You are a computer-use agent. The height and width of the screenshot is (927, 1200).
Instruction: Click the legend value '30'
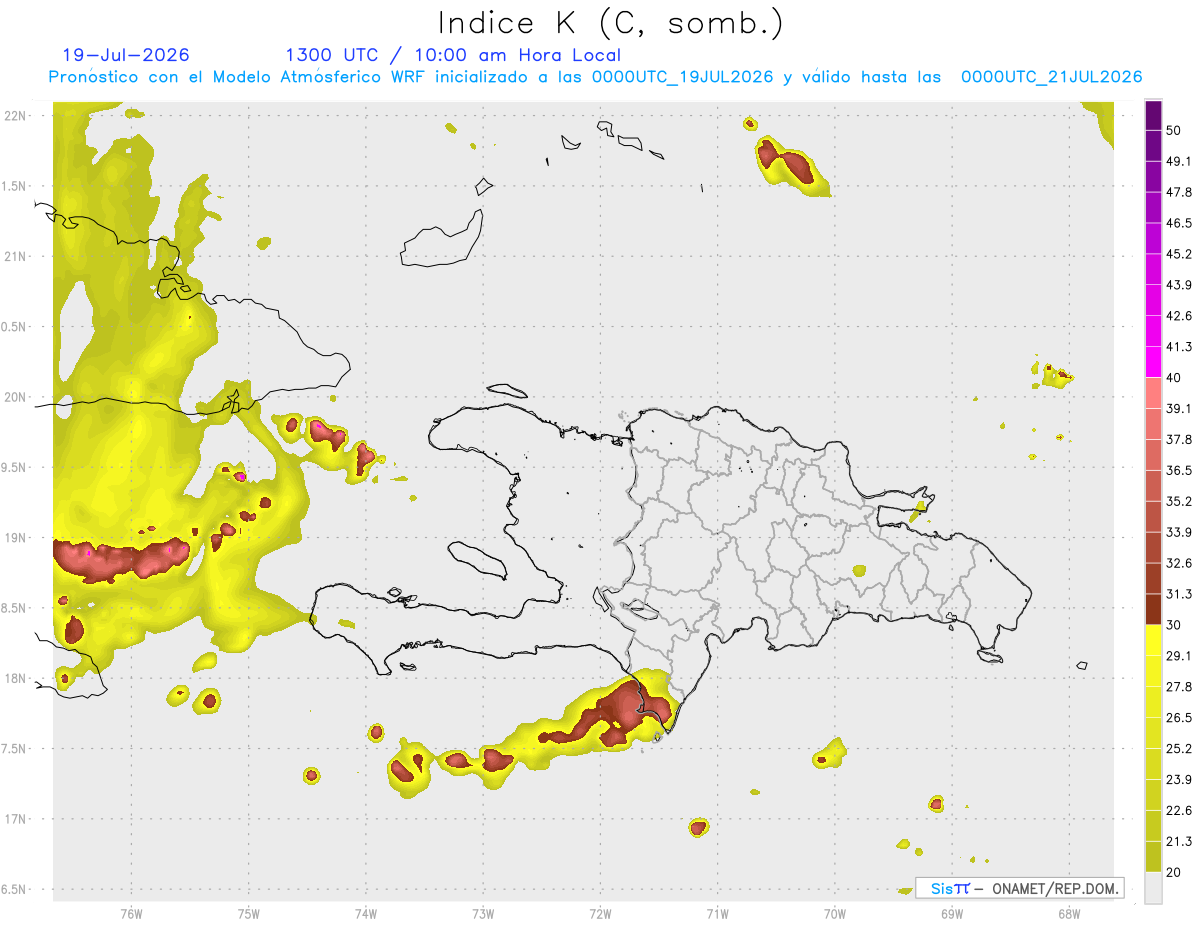click(1174, 625)
